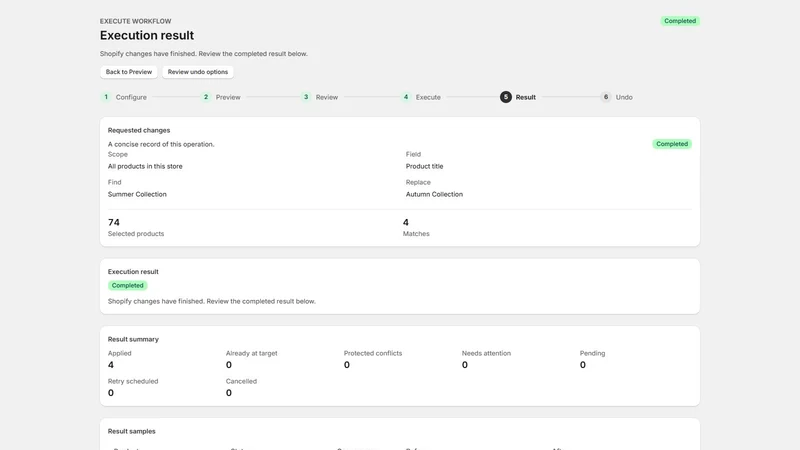Go to step 6 Undo
Image resolution: width=800 pixels, height=450 pixels.
coord(617,97)
